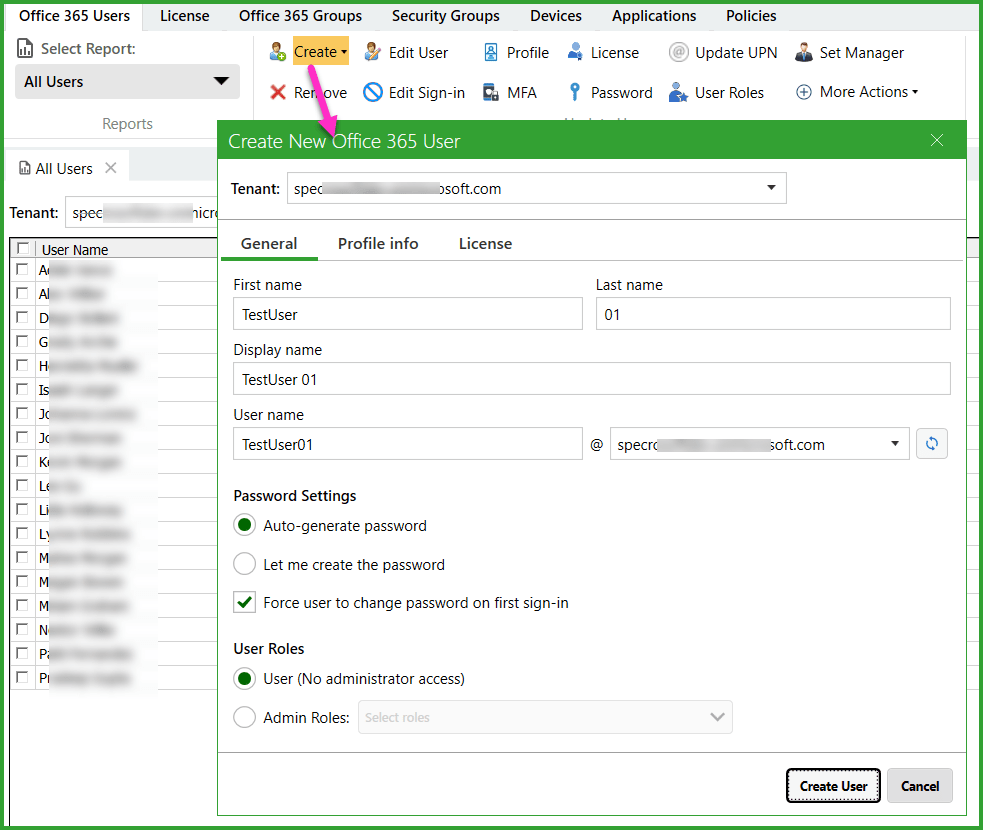Switch to the dialog License tab
Screen dimensions: 983x830
tap(485, 243)
